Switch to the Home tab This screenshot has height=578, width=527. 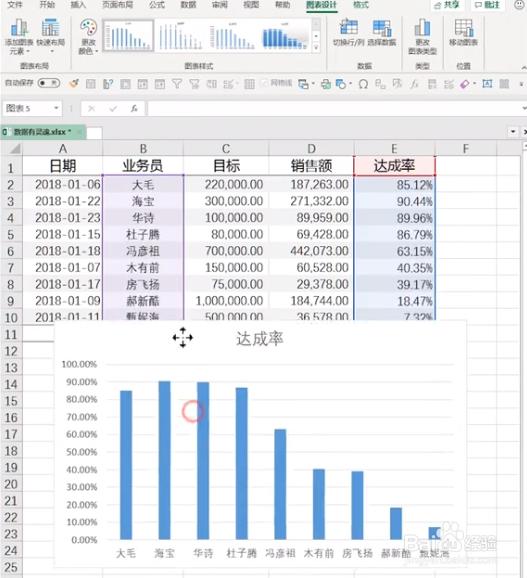[47, 5]
